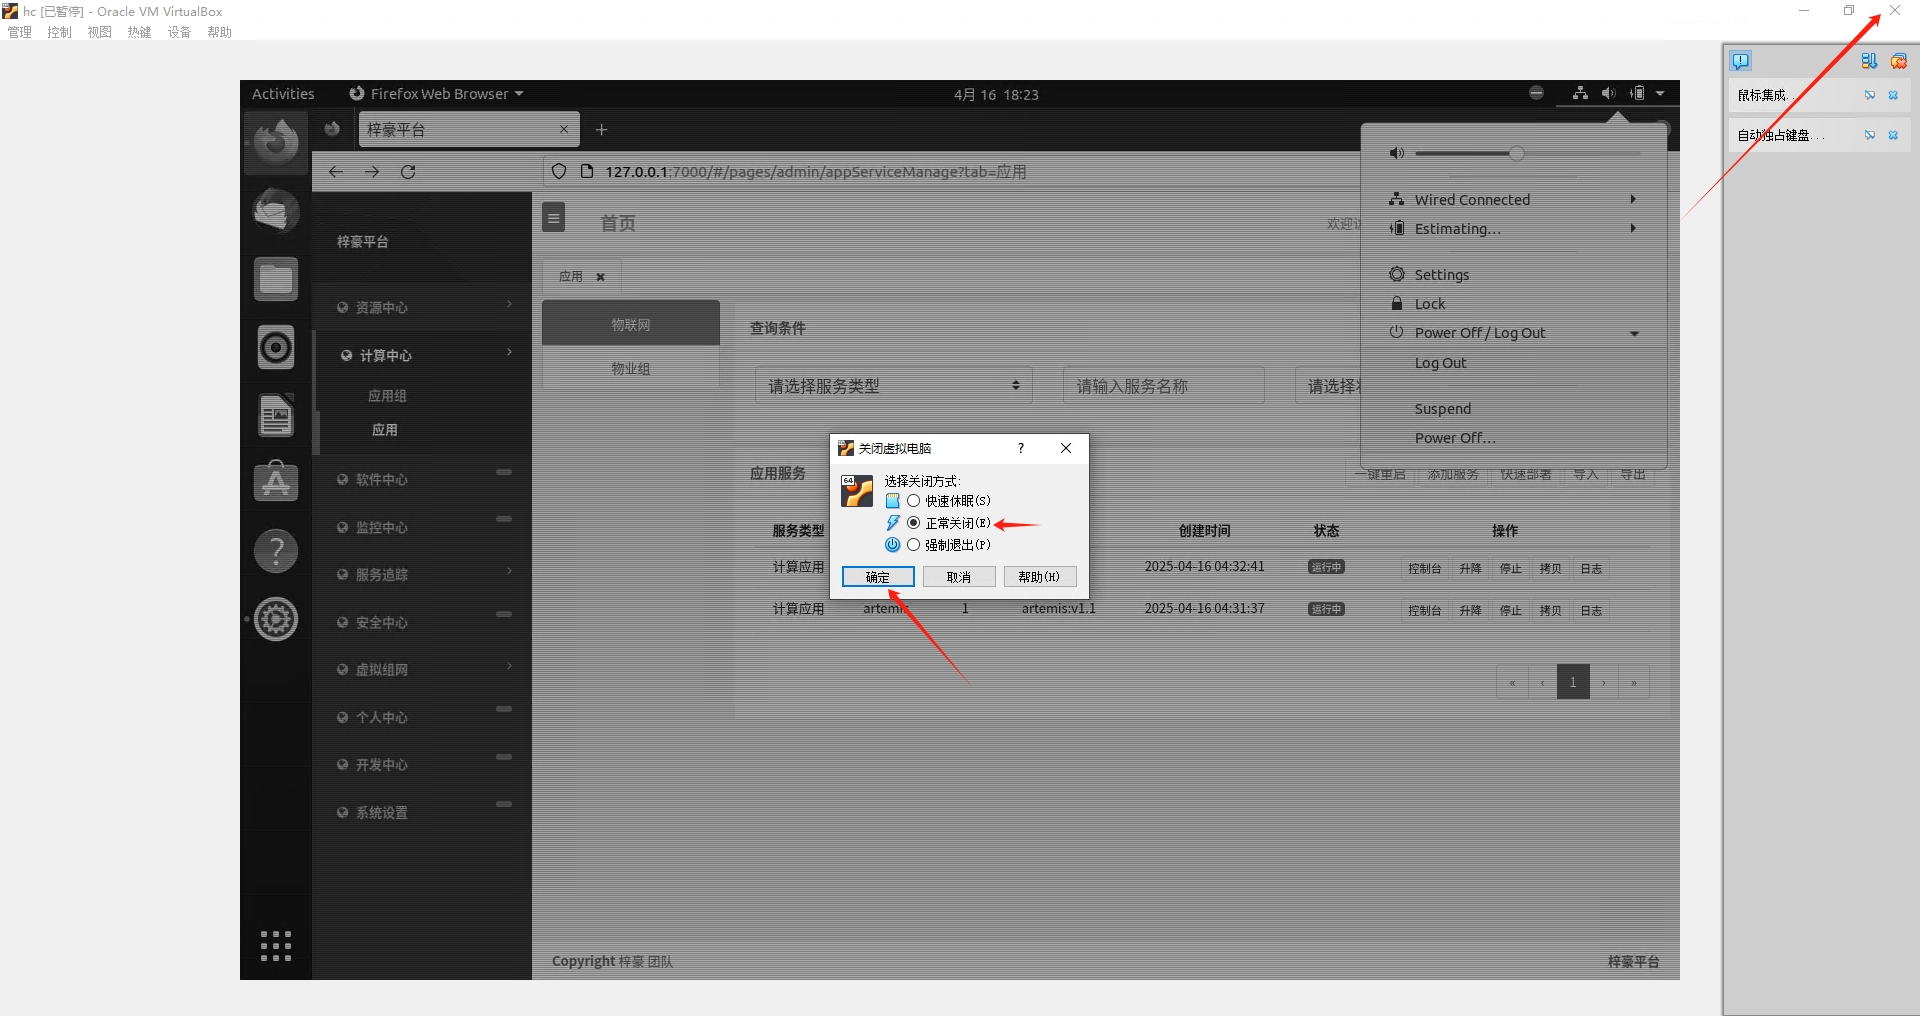Choose Log Out in system menu
The width and height of the screenshot is (1920, 1016).
[x=1440, y=363]
